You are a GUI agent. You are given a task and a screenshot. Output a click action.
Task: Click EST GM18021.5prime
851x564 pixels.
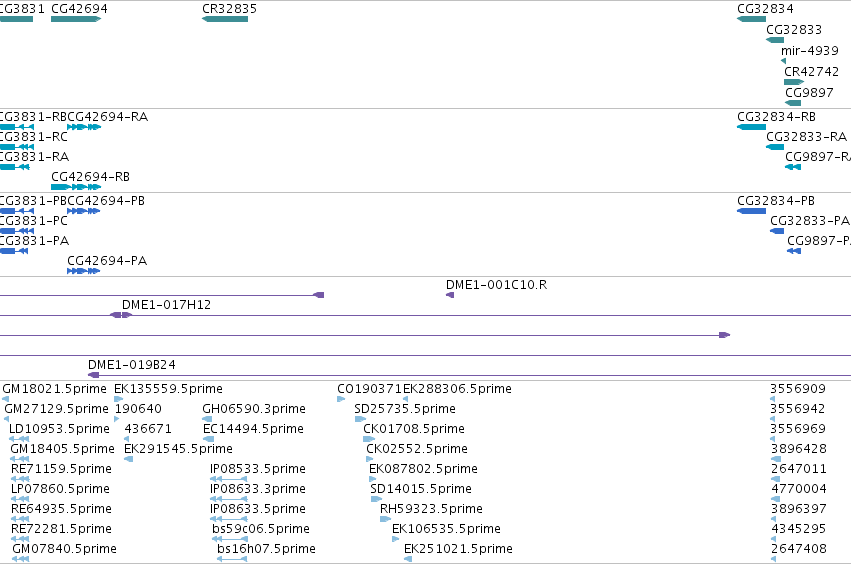point(54,389)
